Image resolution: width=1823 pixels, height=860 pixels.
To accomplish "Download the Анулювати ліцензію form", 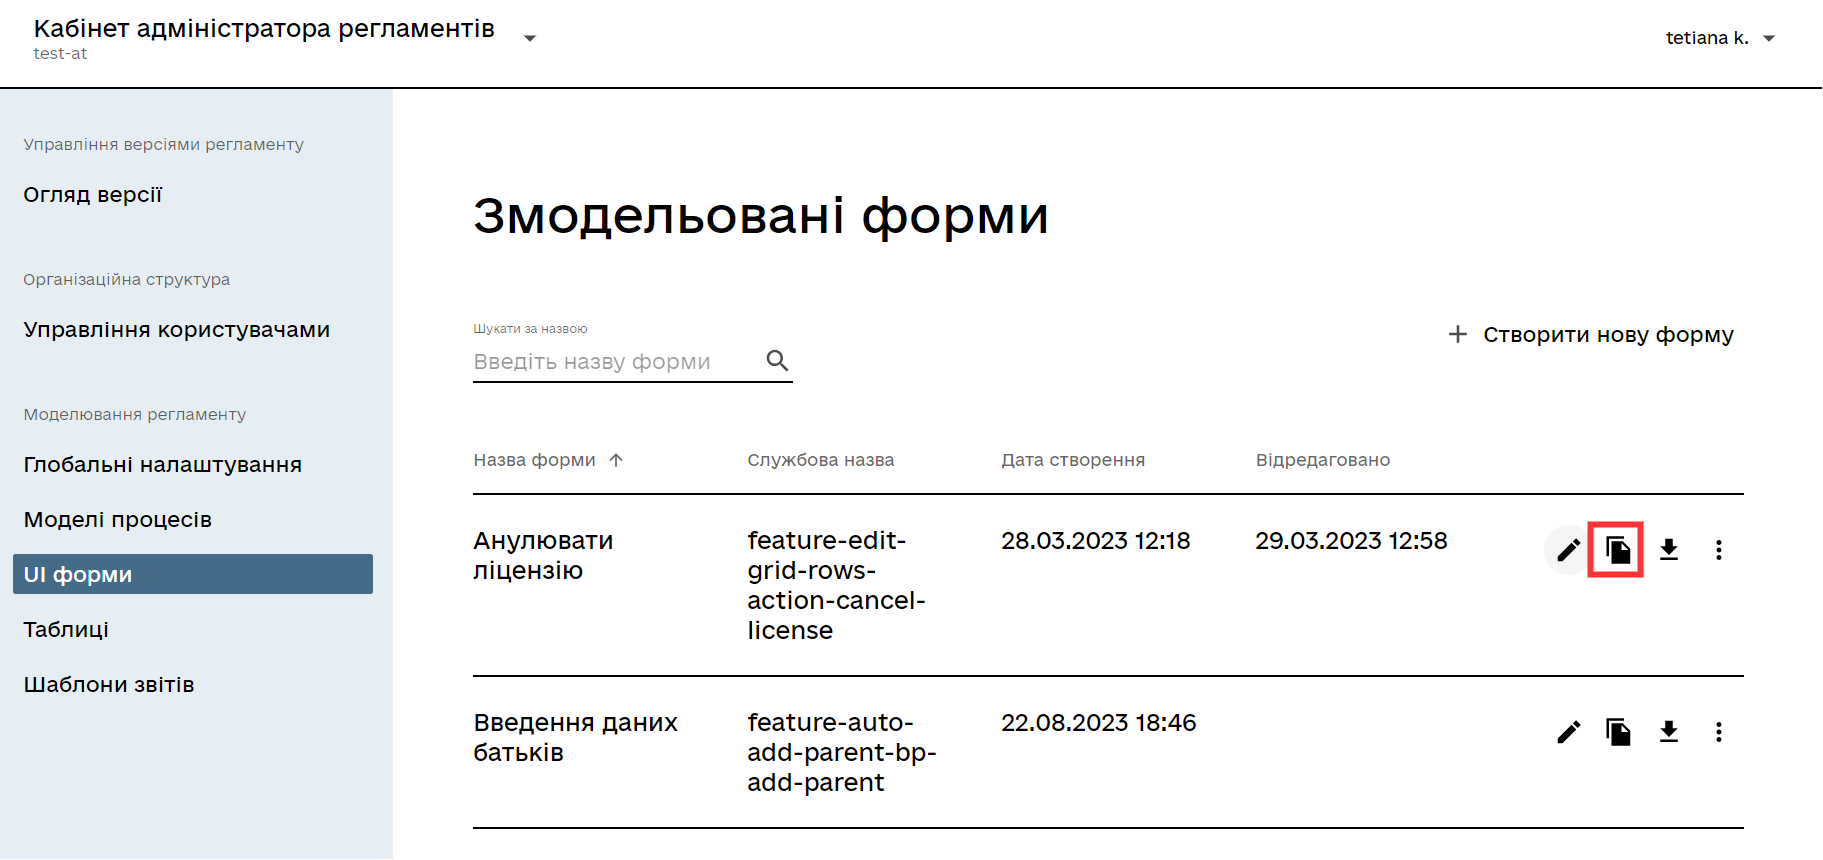I will tap(1668, 550).
